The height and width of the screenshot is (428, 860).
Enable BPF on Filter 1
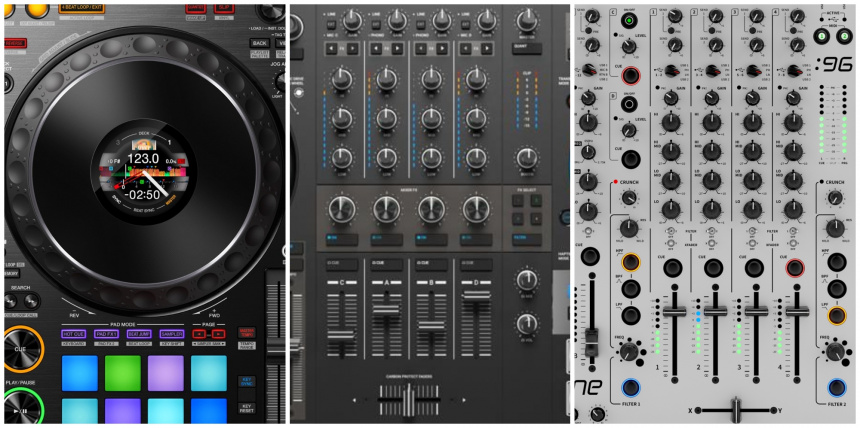coord(630,289)
